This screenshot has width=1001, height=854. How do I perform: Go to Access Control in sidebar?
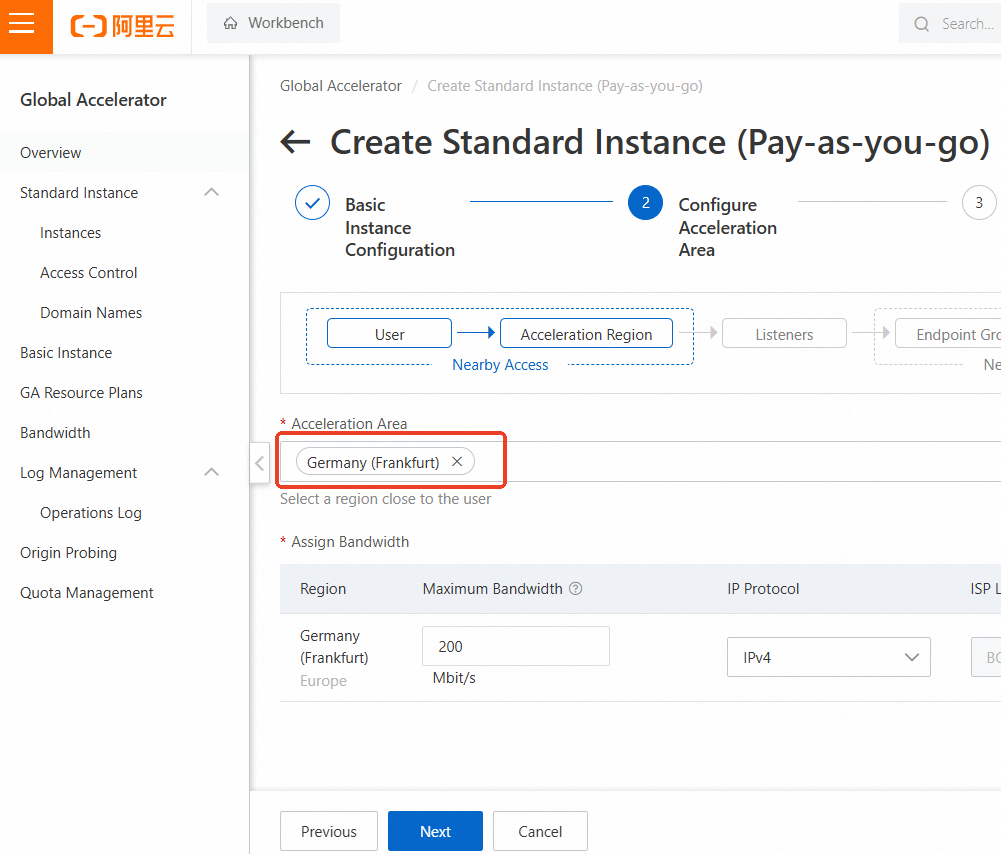[x=88, y=273]
